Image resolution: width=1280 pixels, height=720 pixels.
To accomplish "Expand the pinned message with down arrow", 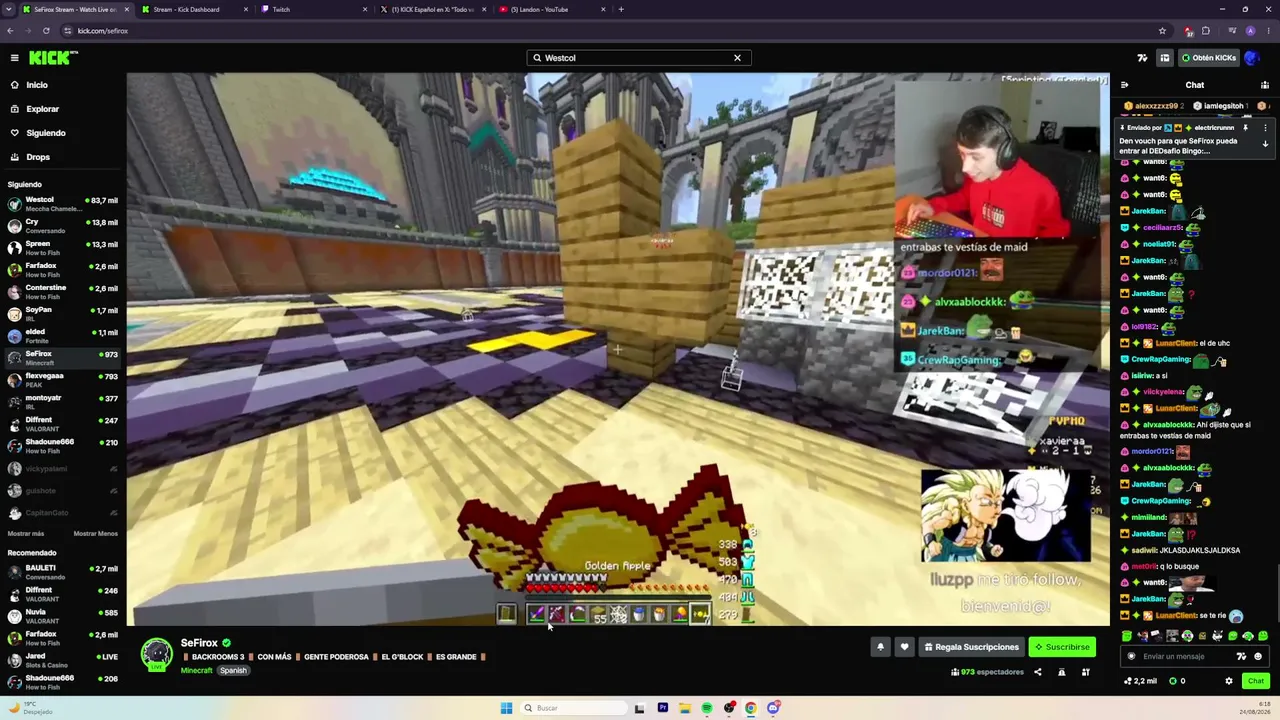I will tap(1265, 144).
